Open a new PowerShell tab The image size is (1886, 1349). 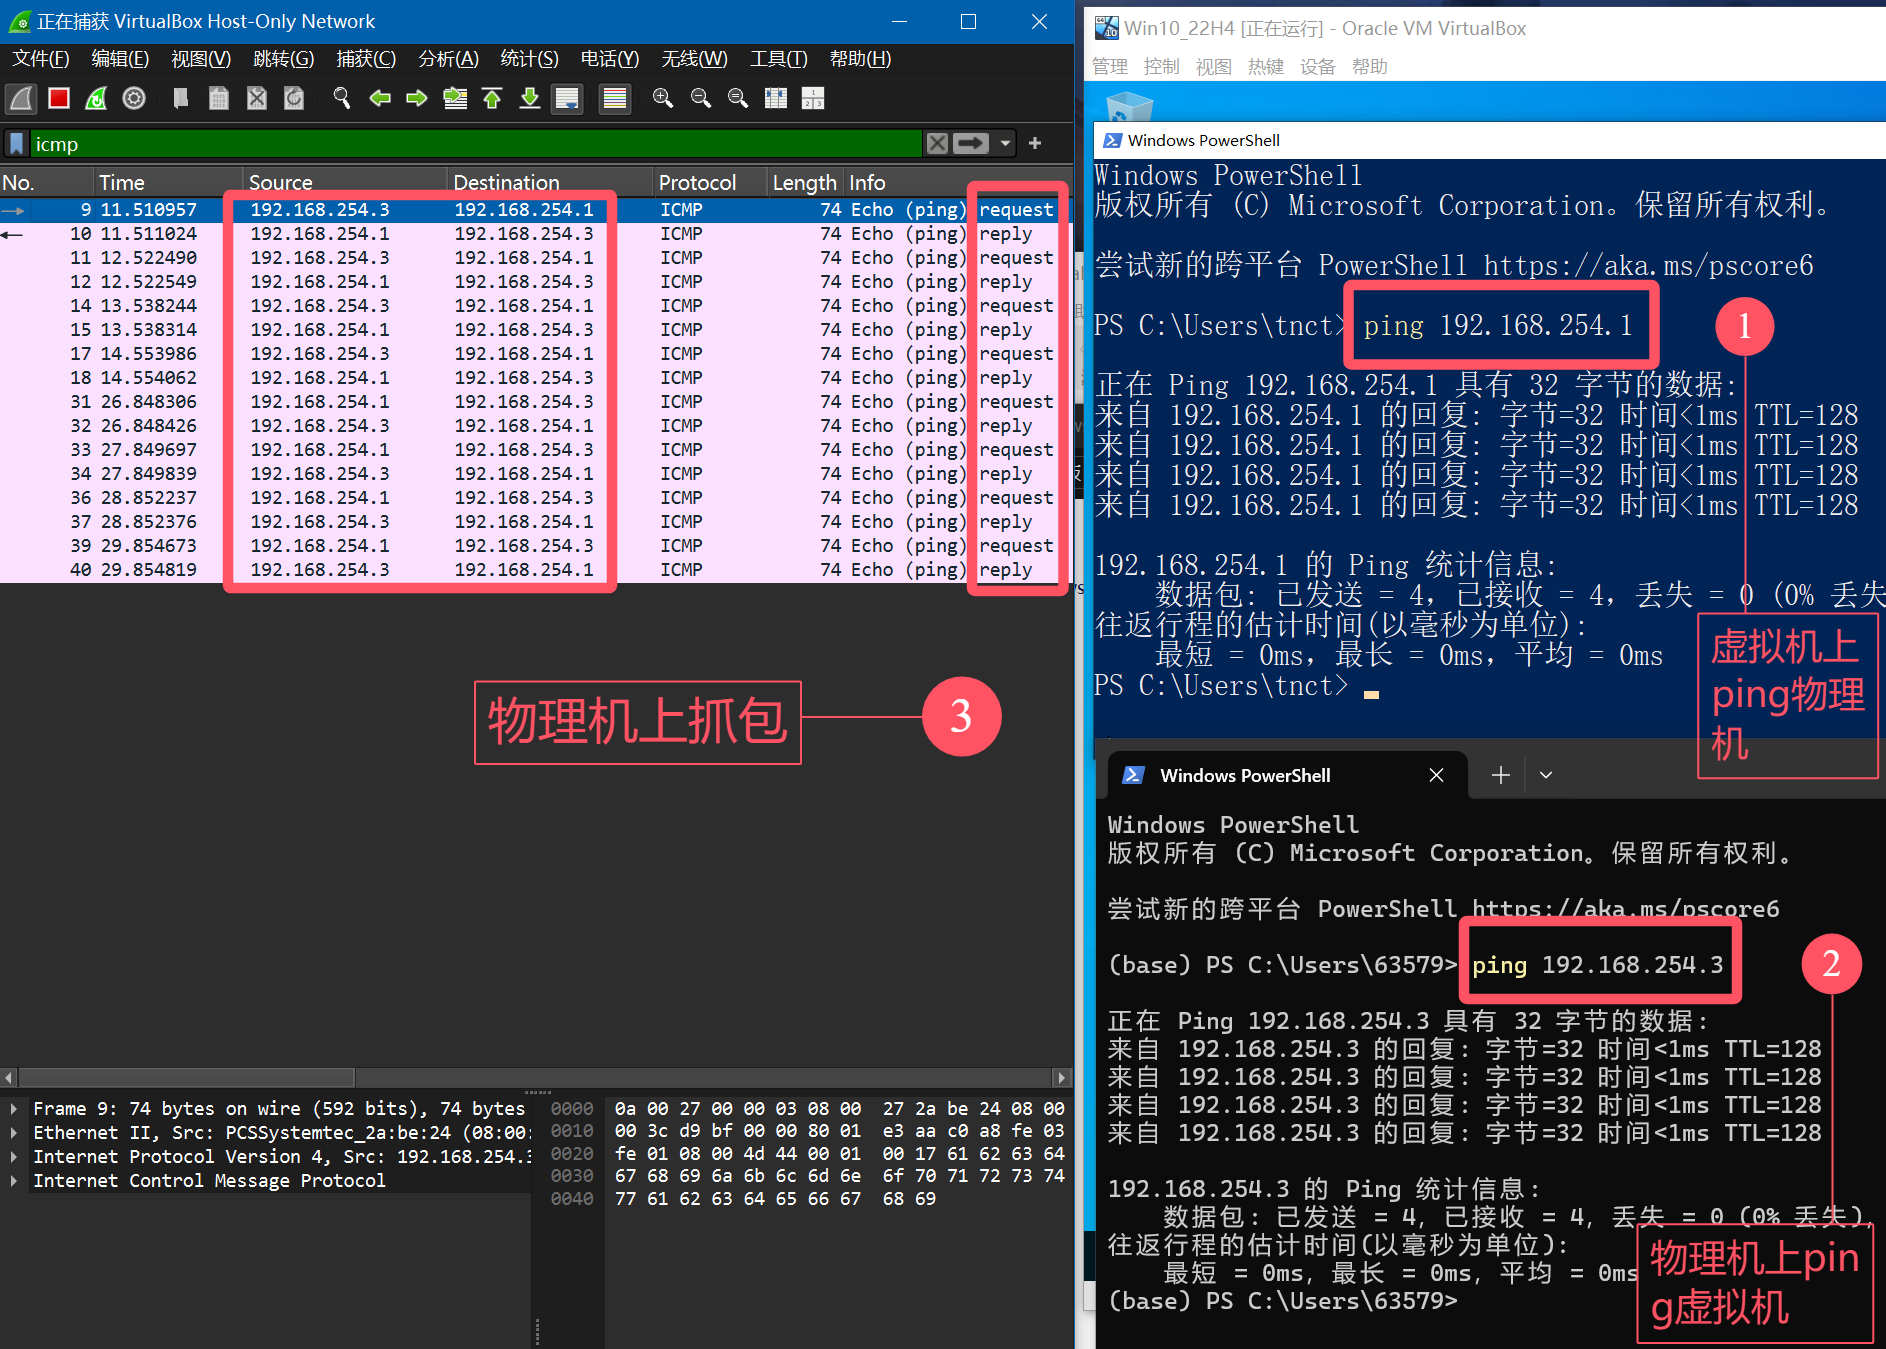click(x=1500, y=775)
